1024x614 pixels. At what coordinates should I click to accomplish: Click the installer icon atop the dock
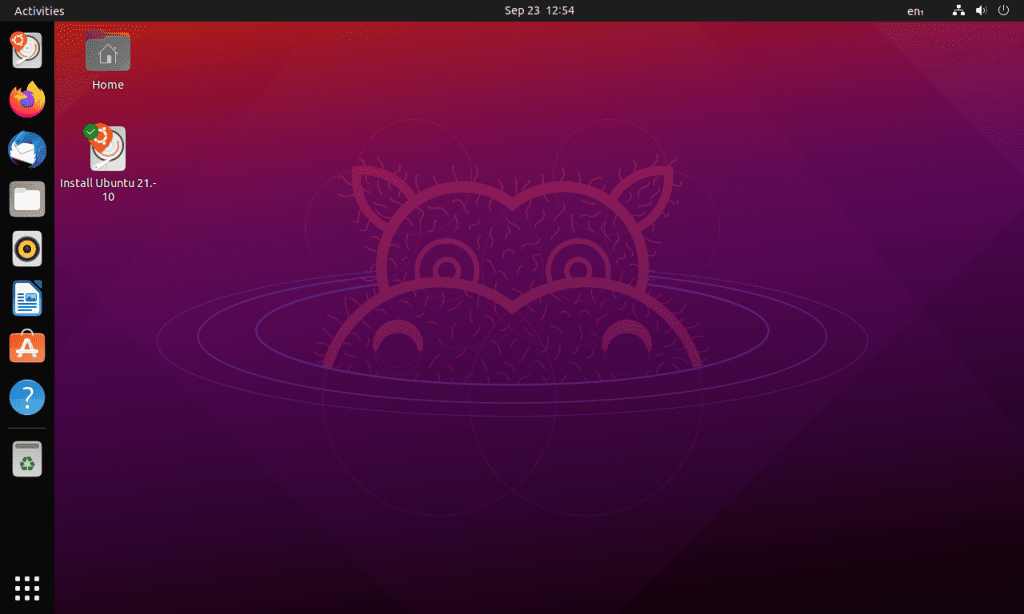point(27,50)
